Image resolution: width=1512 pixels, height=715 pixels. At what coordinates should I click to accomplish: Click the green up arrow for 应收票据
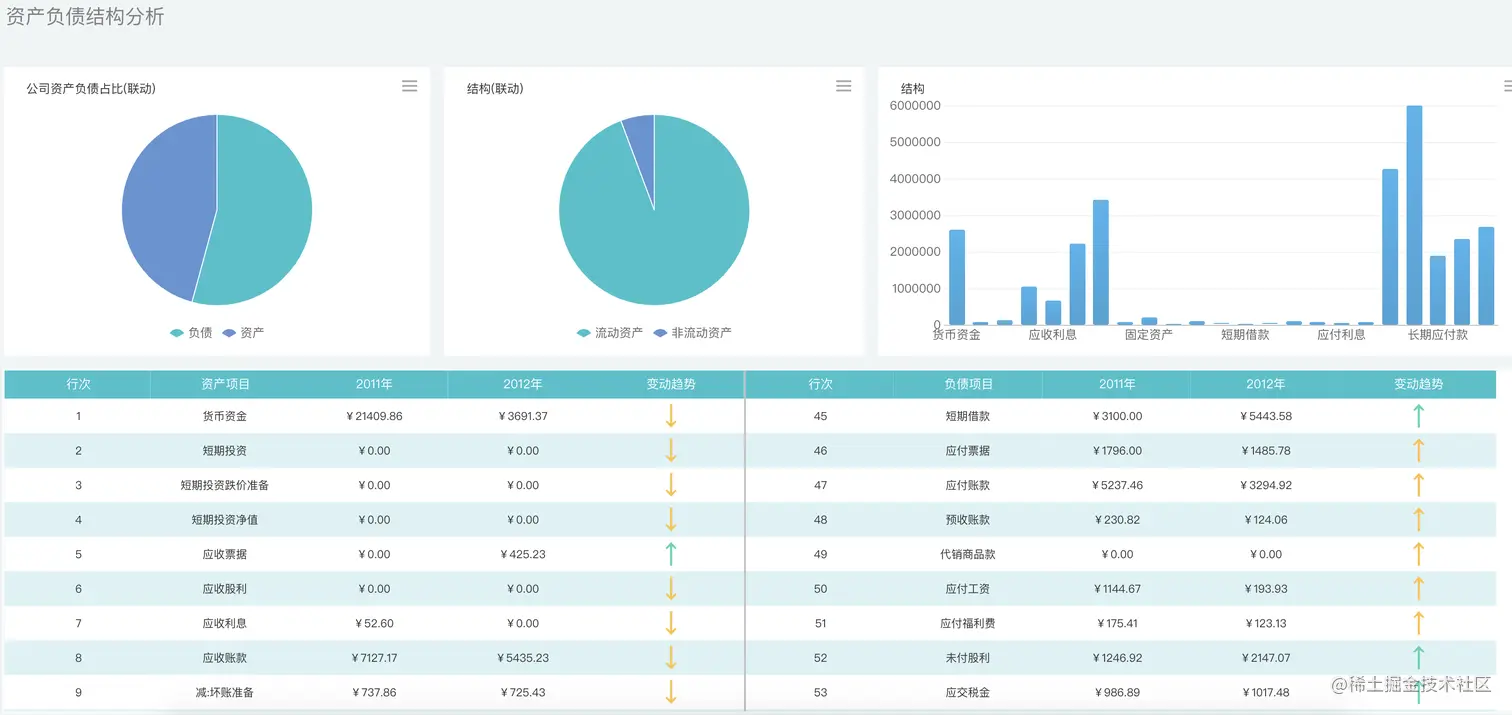click(x=671, y=553)
